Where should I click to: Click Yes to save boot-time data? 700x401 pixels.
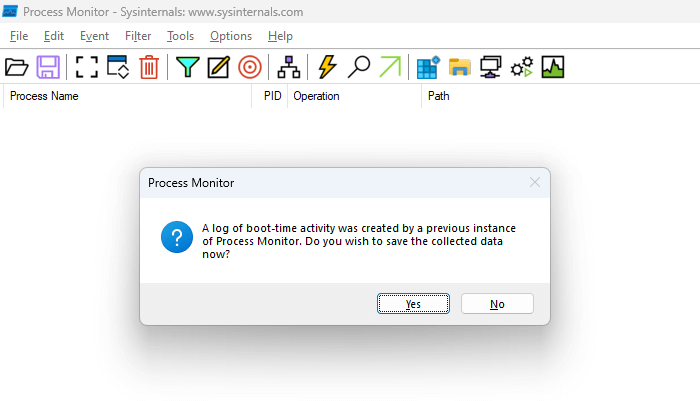coord(413,304)
